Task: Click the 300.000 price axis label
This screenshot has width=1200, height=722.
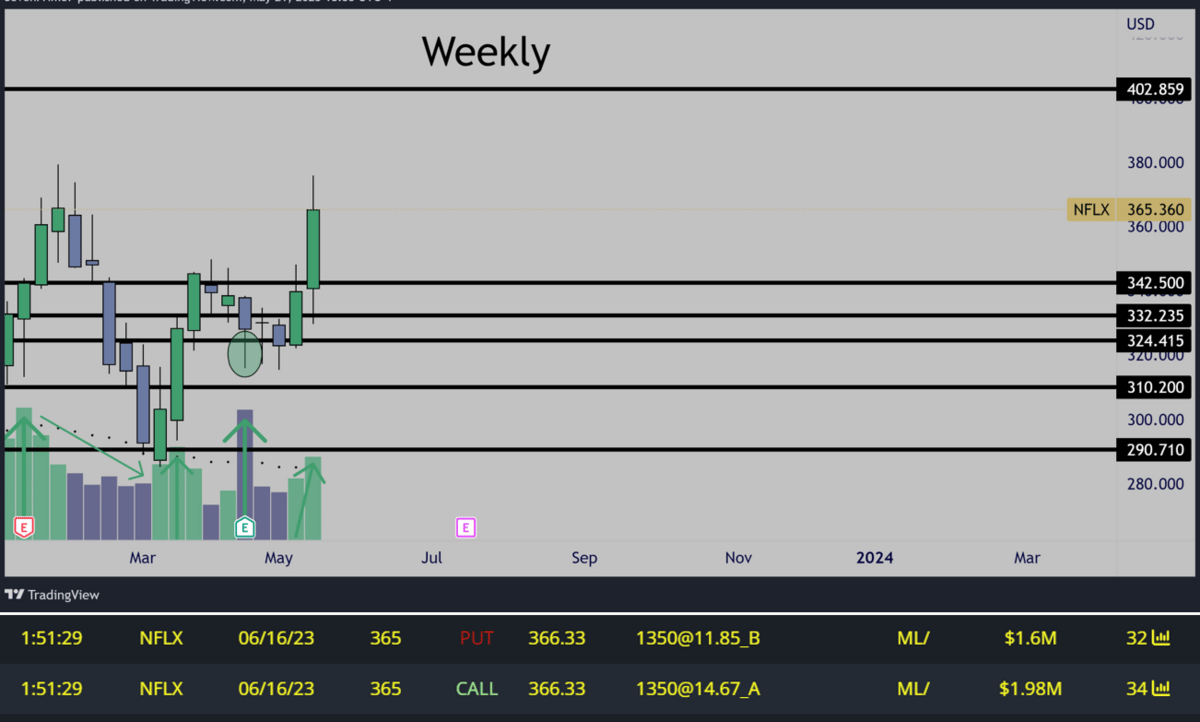Action: click(x=1155, y=420)
